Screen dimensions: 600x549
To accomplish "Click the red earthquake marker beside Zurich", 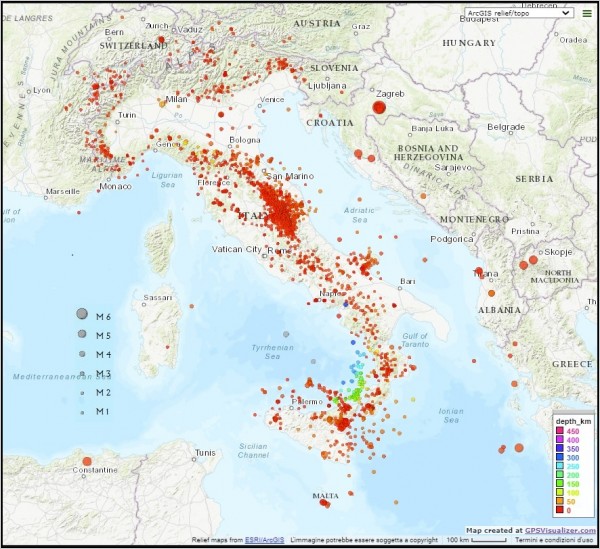I will [x=161, y=39].
